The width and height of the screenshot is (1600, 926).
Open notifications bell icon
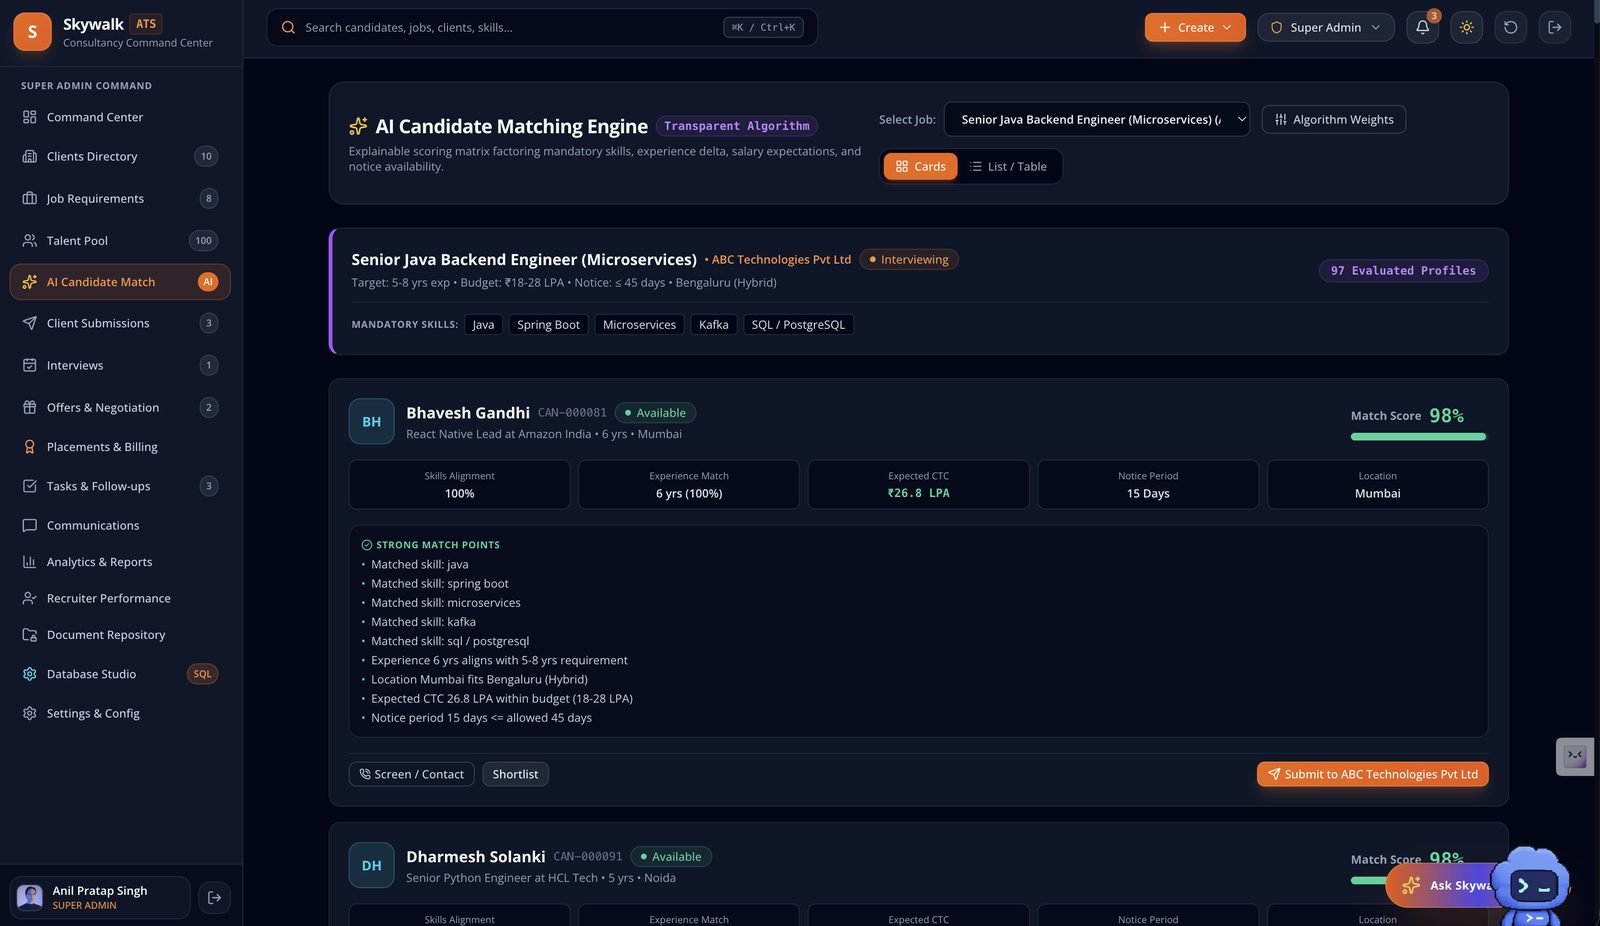pyautogui.click(x=1422, y=27)
